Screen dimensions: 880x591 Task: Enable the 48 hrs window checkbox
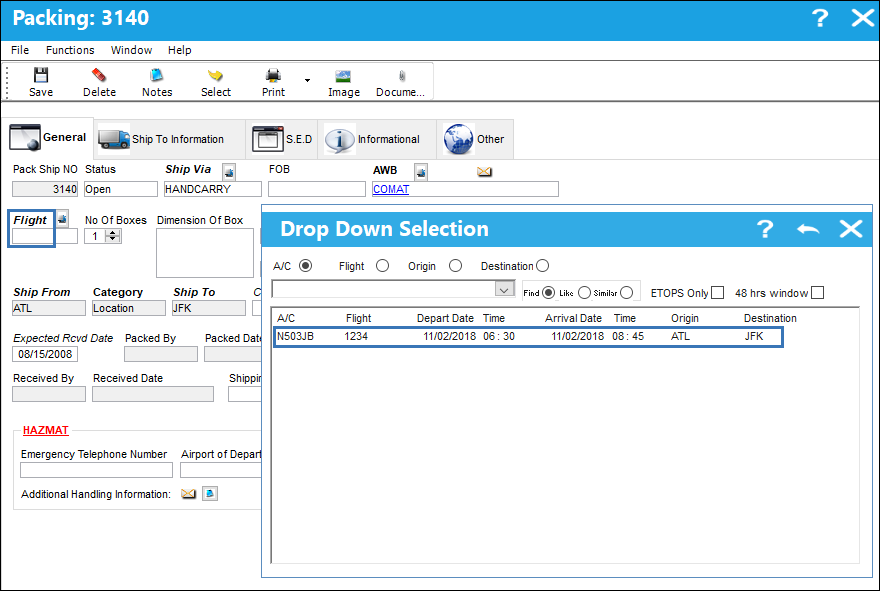(x=817, y=293)
